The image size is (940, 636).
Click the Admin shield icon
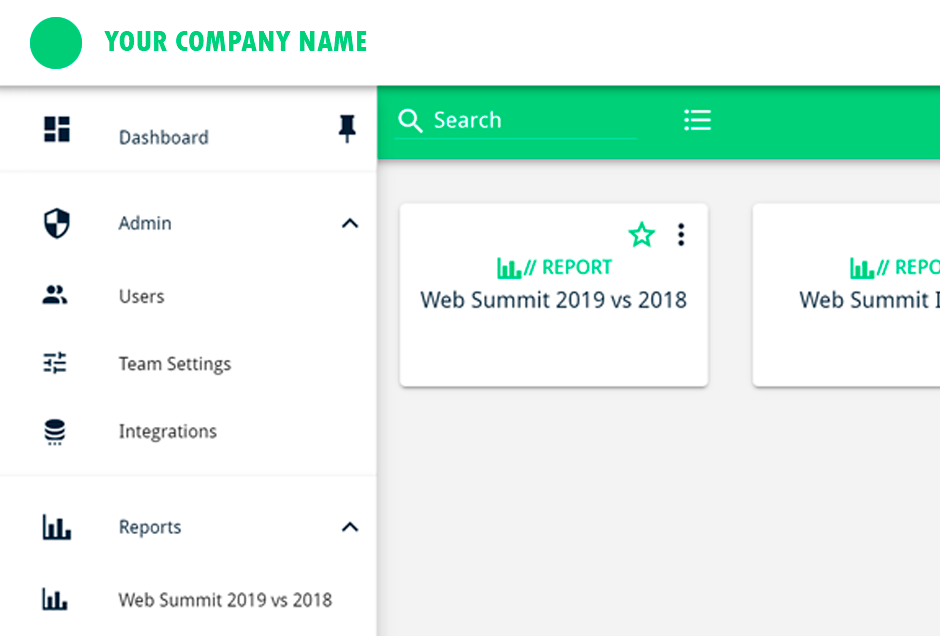(x=57, y=223)
